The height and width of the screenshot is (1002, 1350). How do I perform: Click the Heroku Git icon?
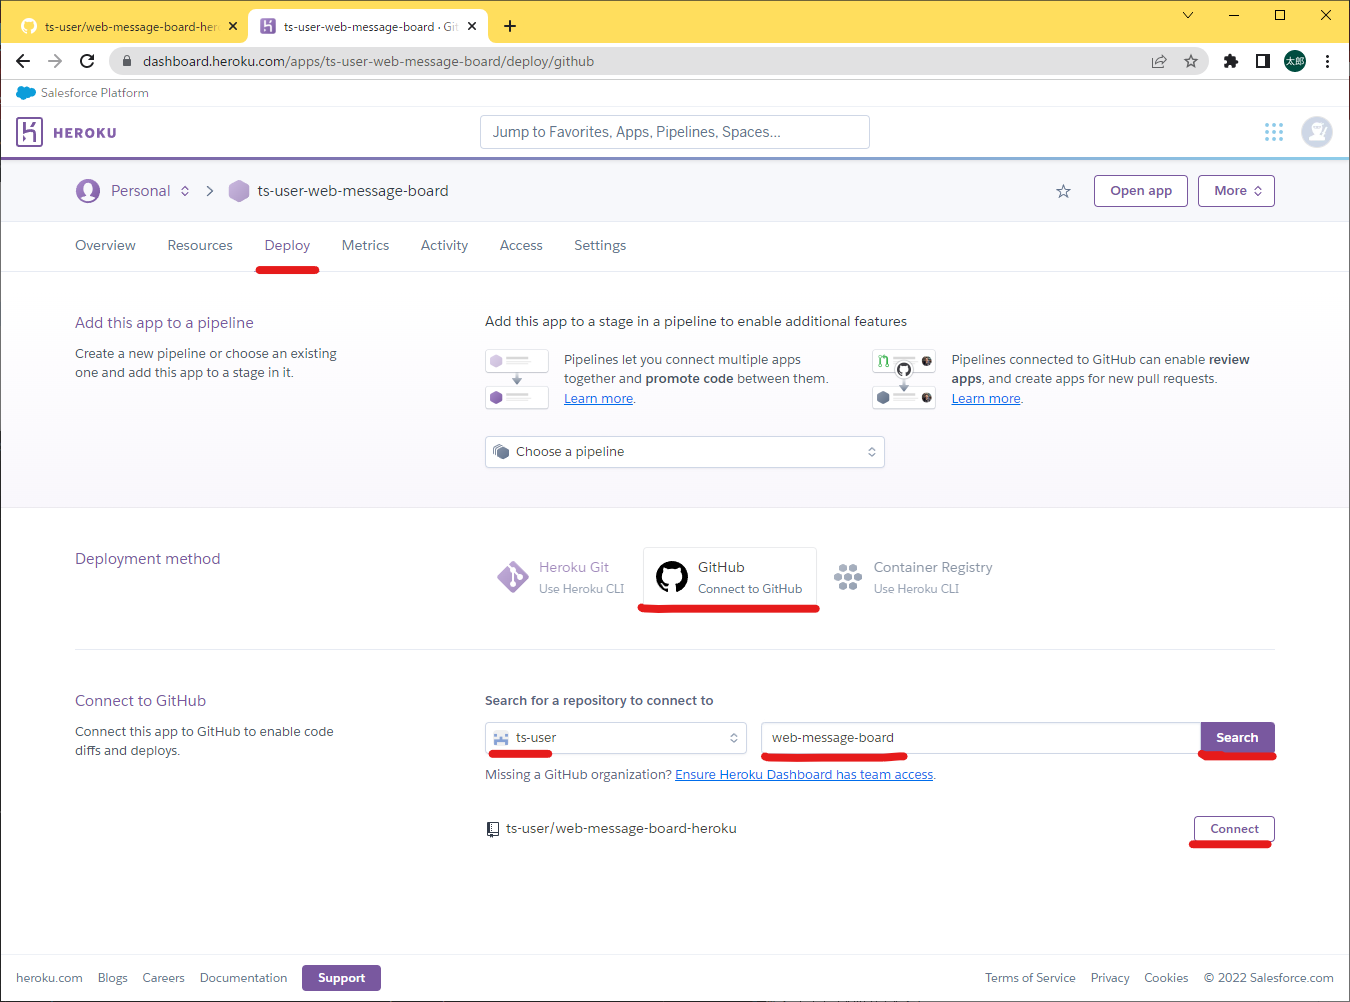point(513,577)
